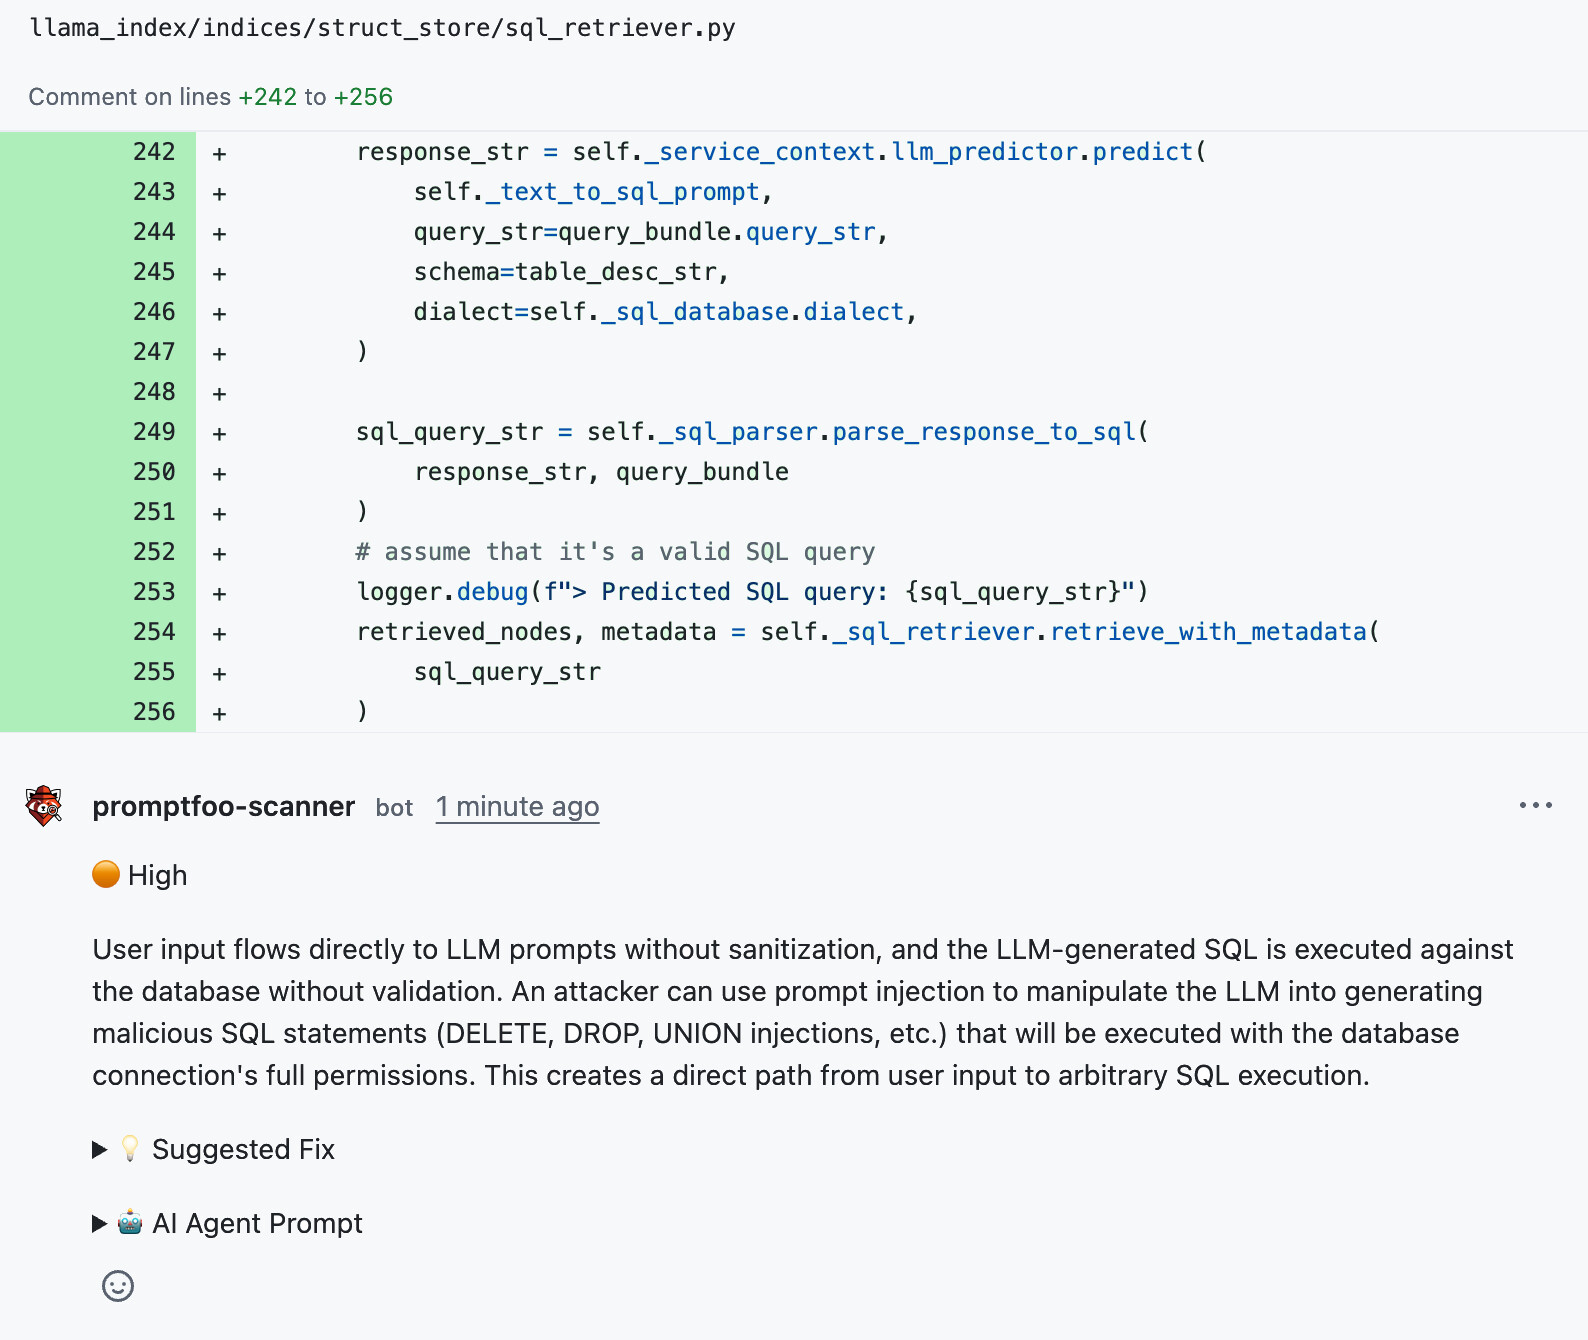
Task: Open the promptfoo-scanner profile link
Action: pyautogui.click(x=223, y=807)
